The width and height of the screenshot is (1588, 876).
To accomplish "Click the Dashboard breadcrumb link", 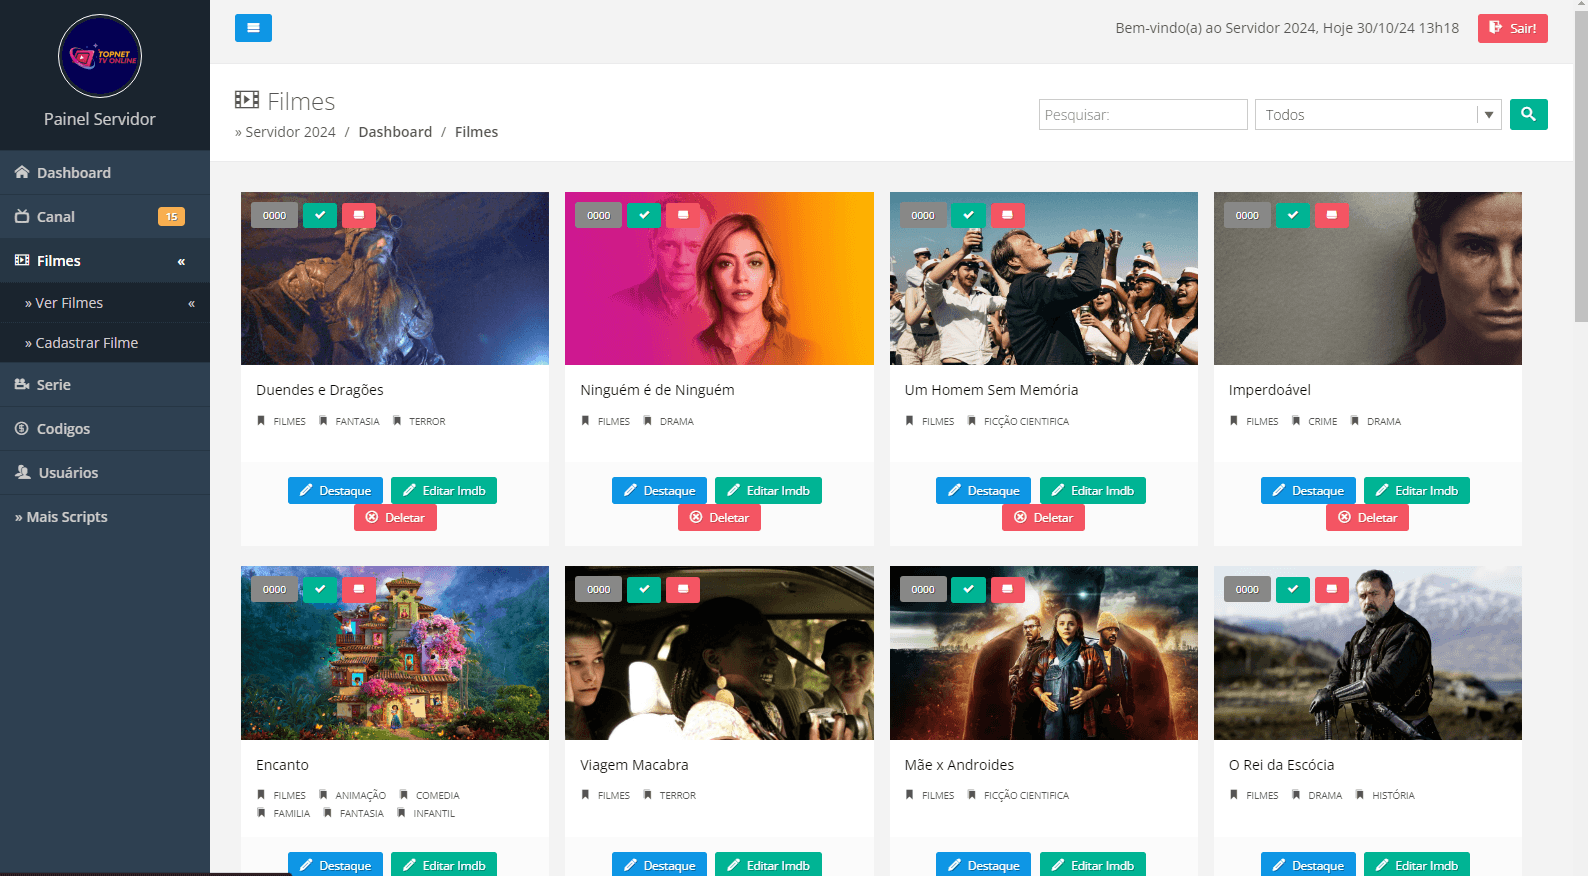I will tap(395, 132).
